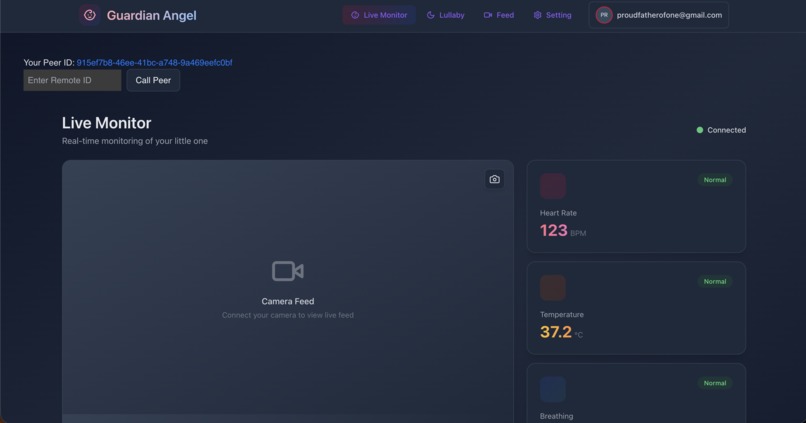The width and height of the screenshot is (806, 423).
Task: Click the PR profile avatar
Action: (x=604, y=15)
